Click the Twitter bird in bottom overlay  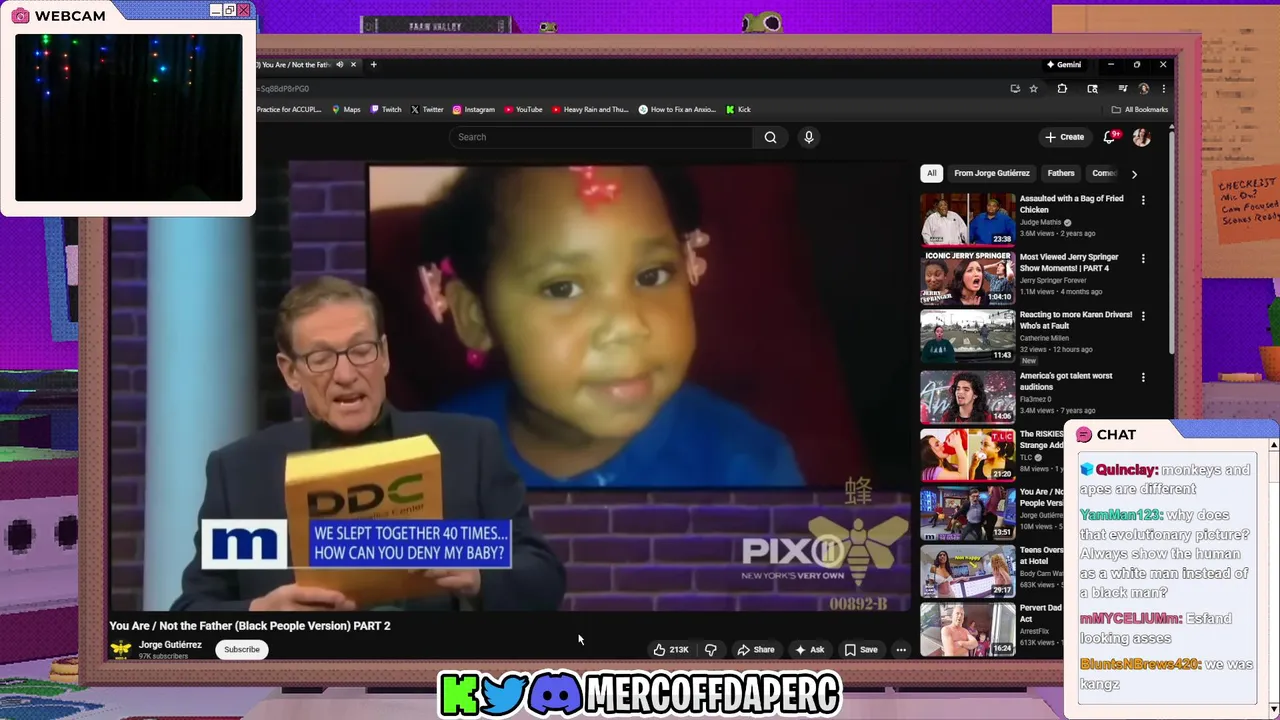coord(504,695)
